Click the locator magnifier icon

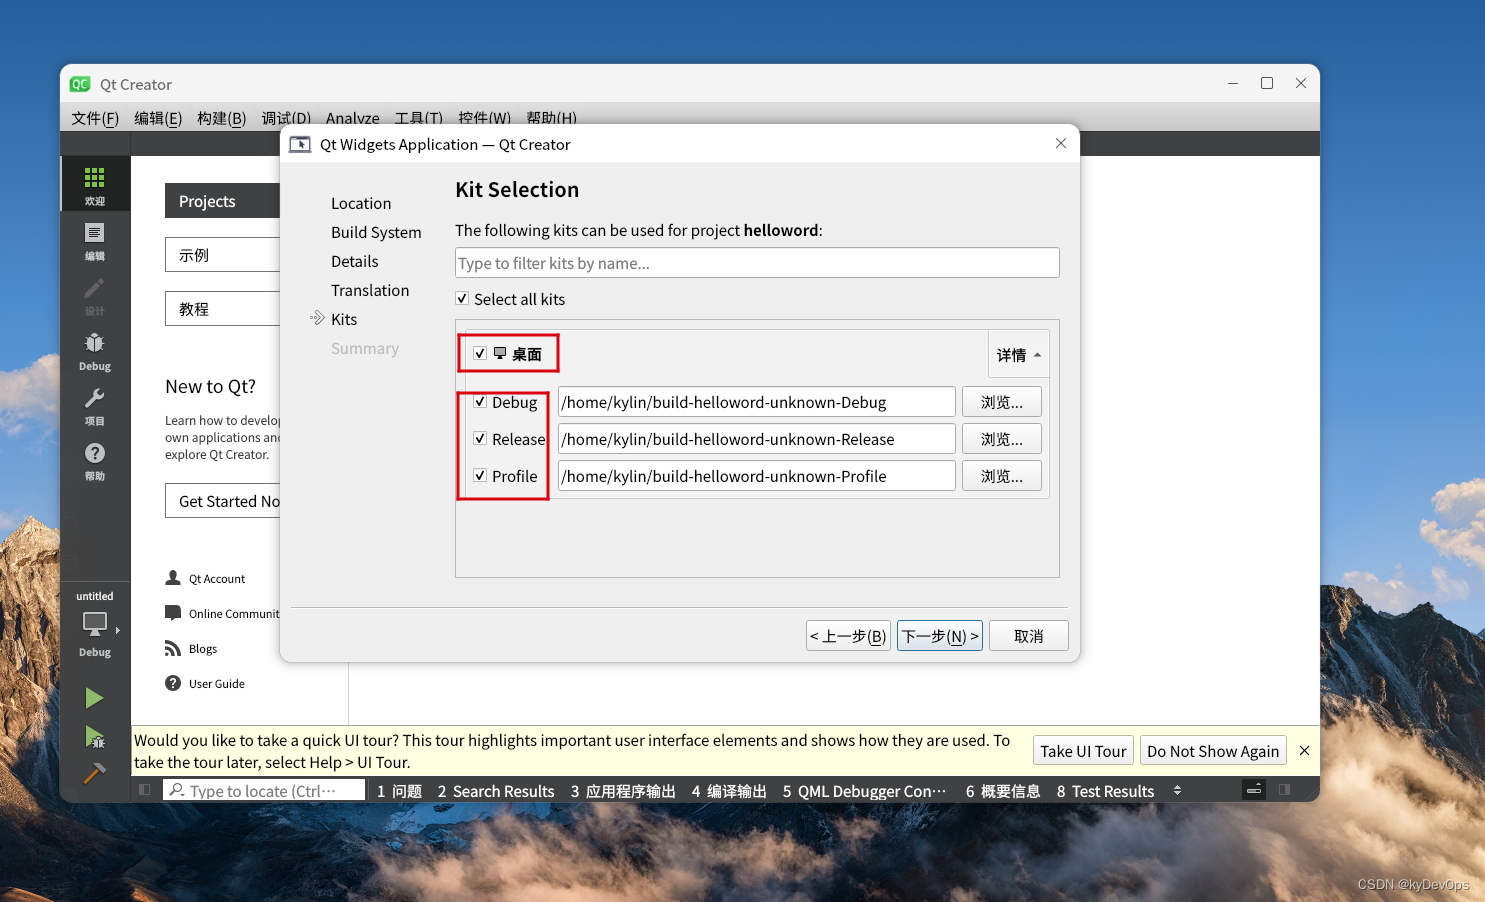pyautogui.click(x=177, y=790)
